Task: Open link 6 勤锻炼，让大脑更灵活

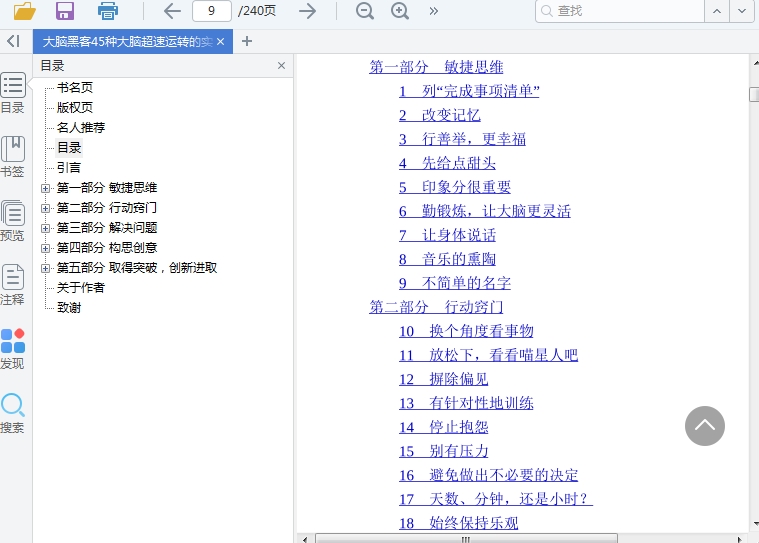Action: coord(485,211)
